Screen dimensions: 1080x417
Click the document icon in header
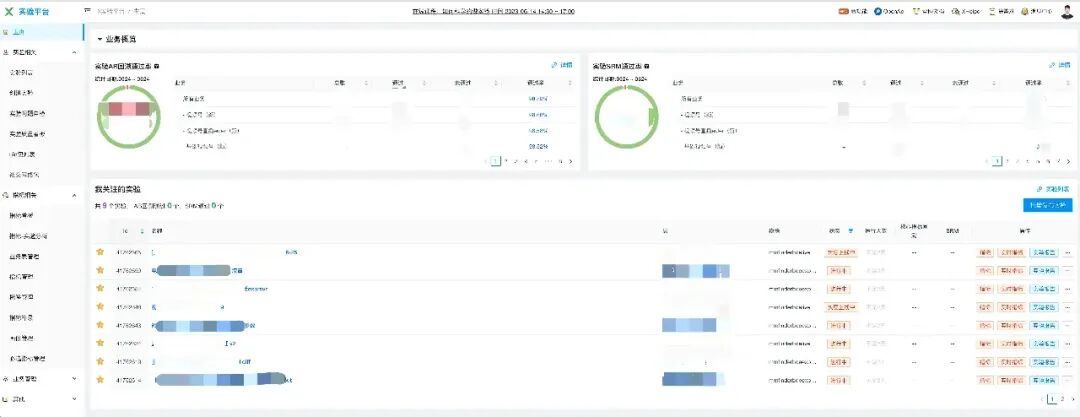click(993, 12)
